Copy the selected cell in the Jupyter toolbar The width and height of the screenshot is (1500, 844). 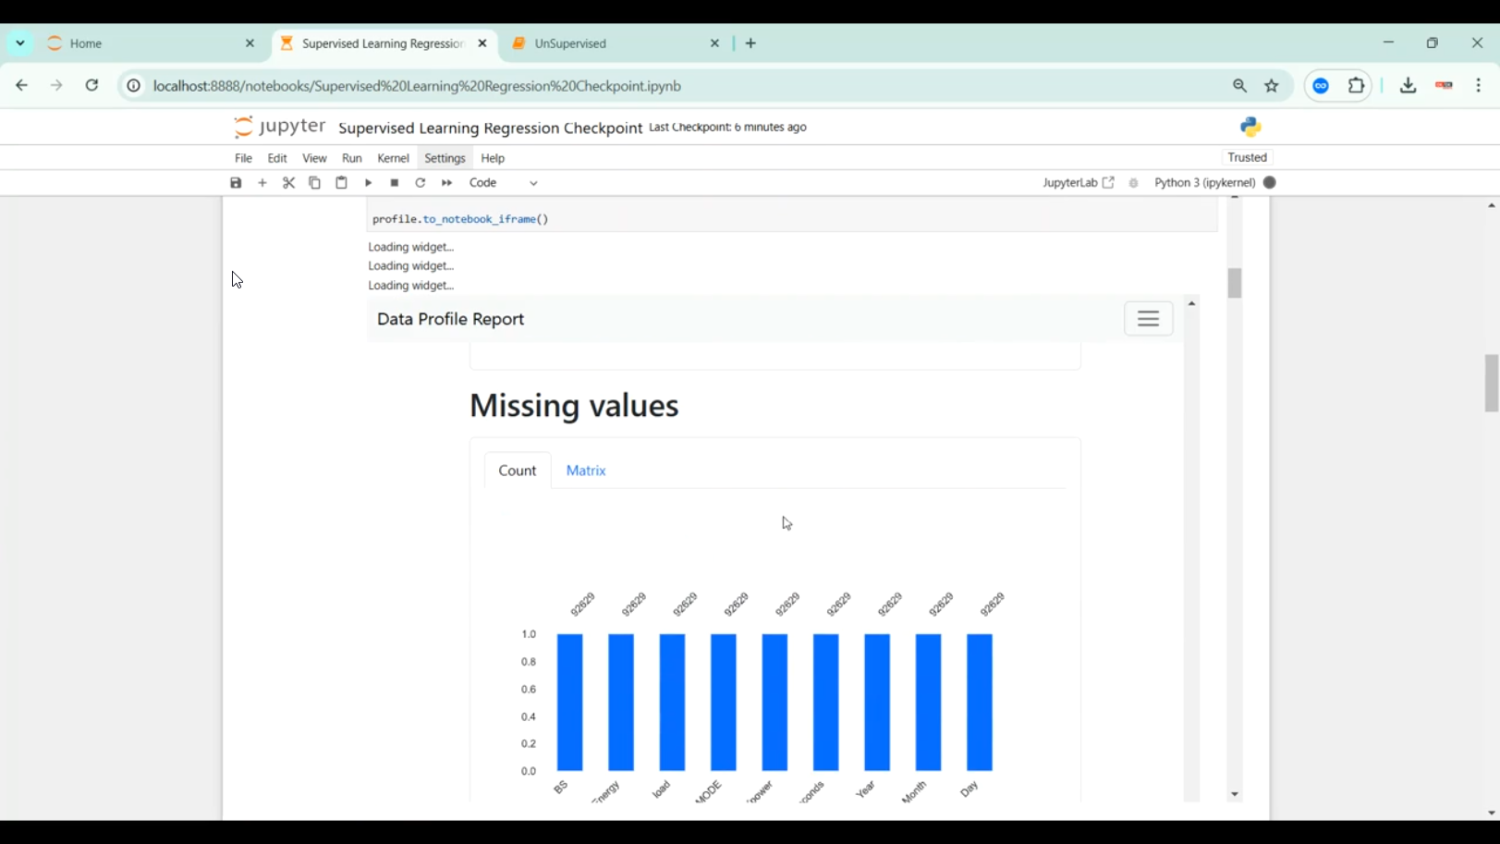pos(315,183)
